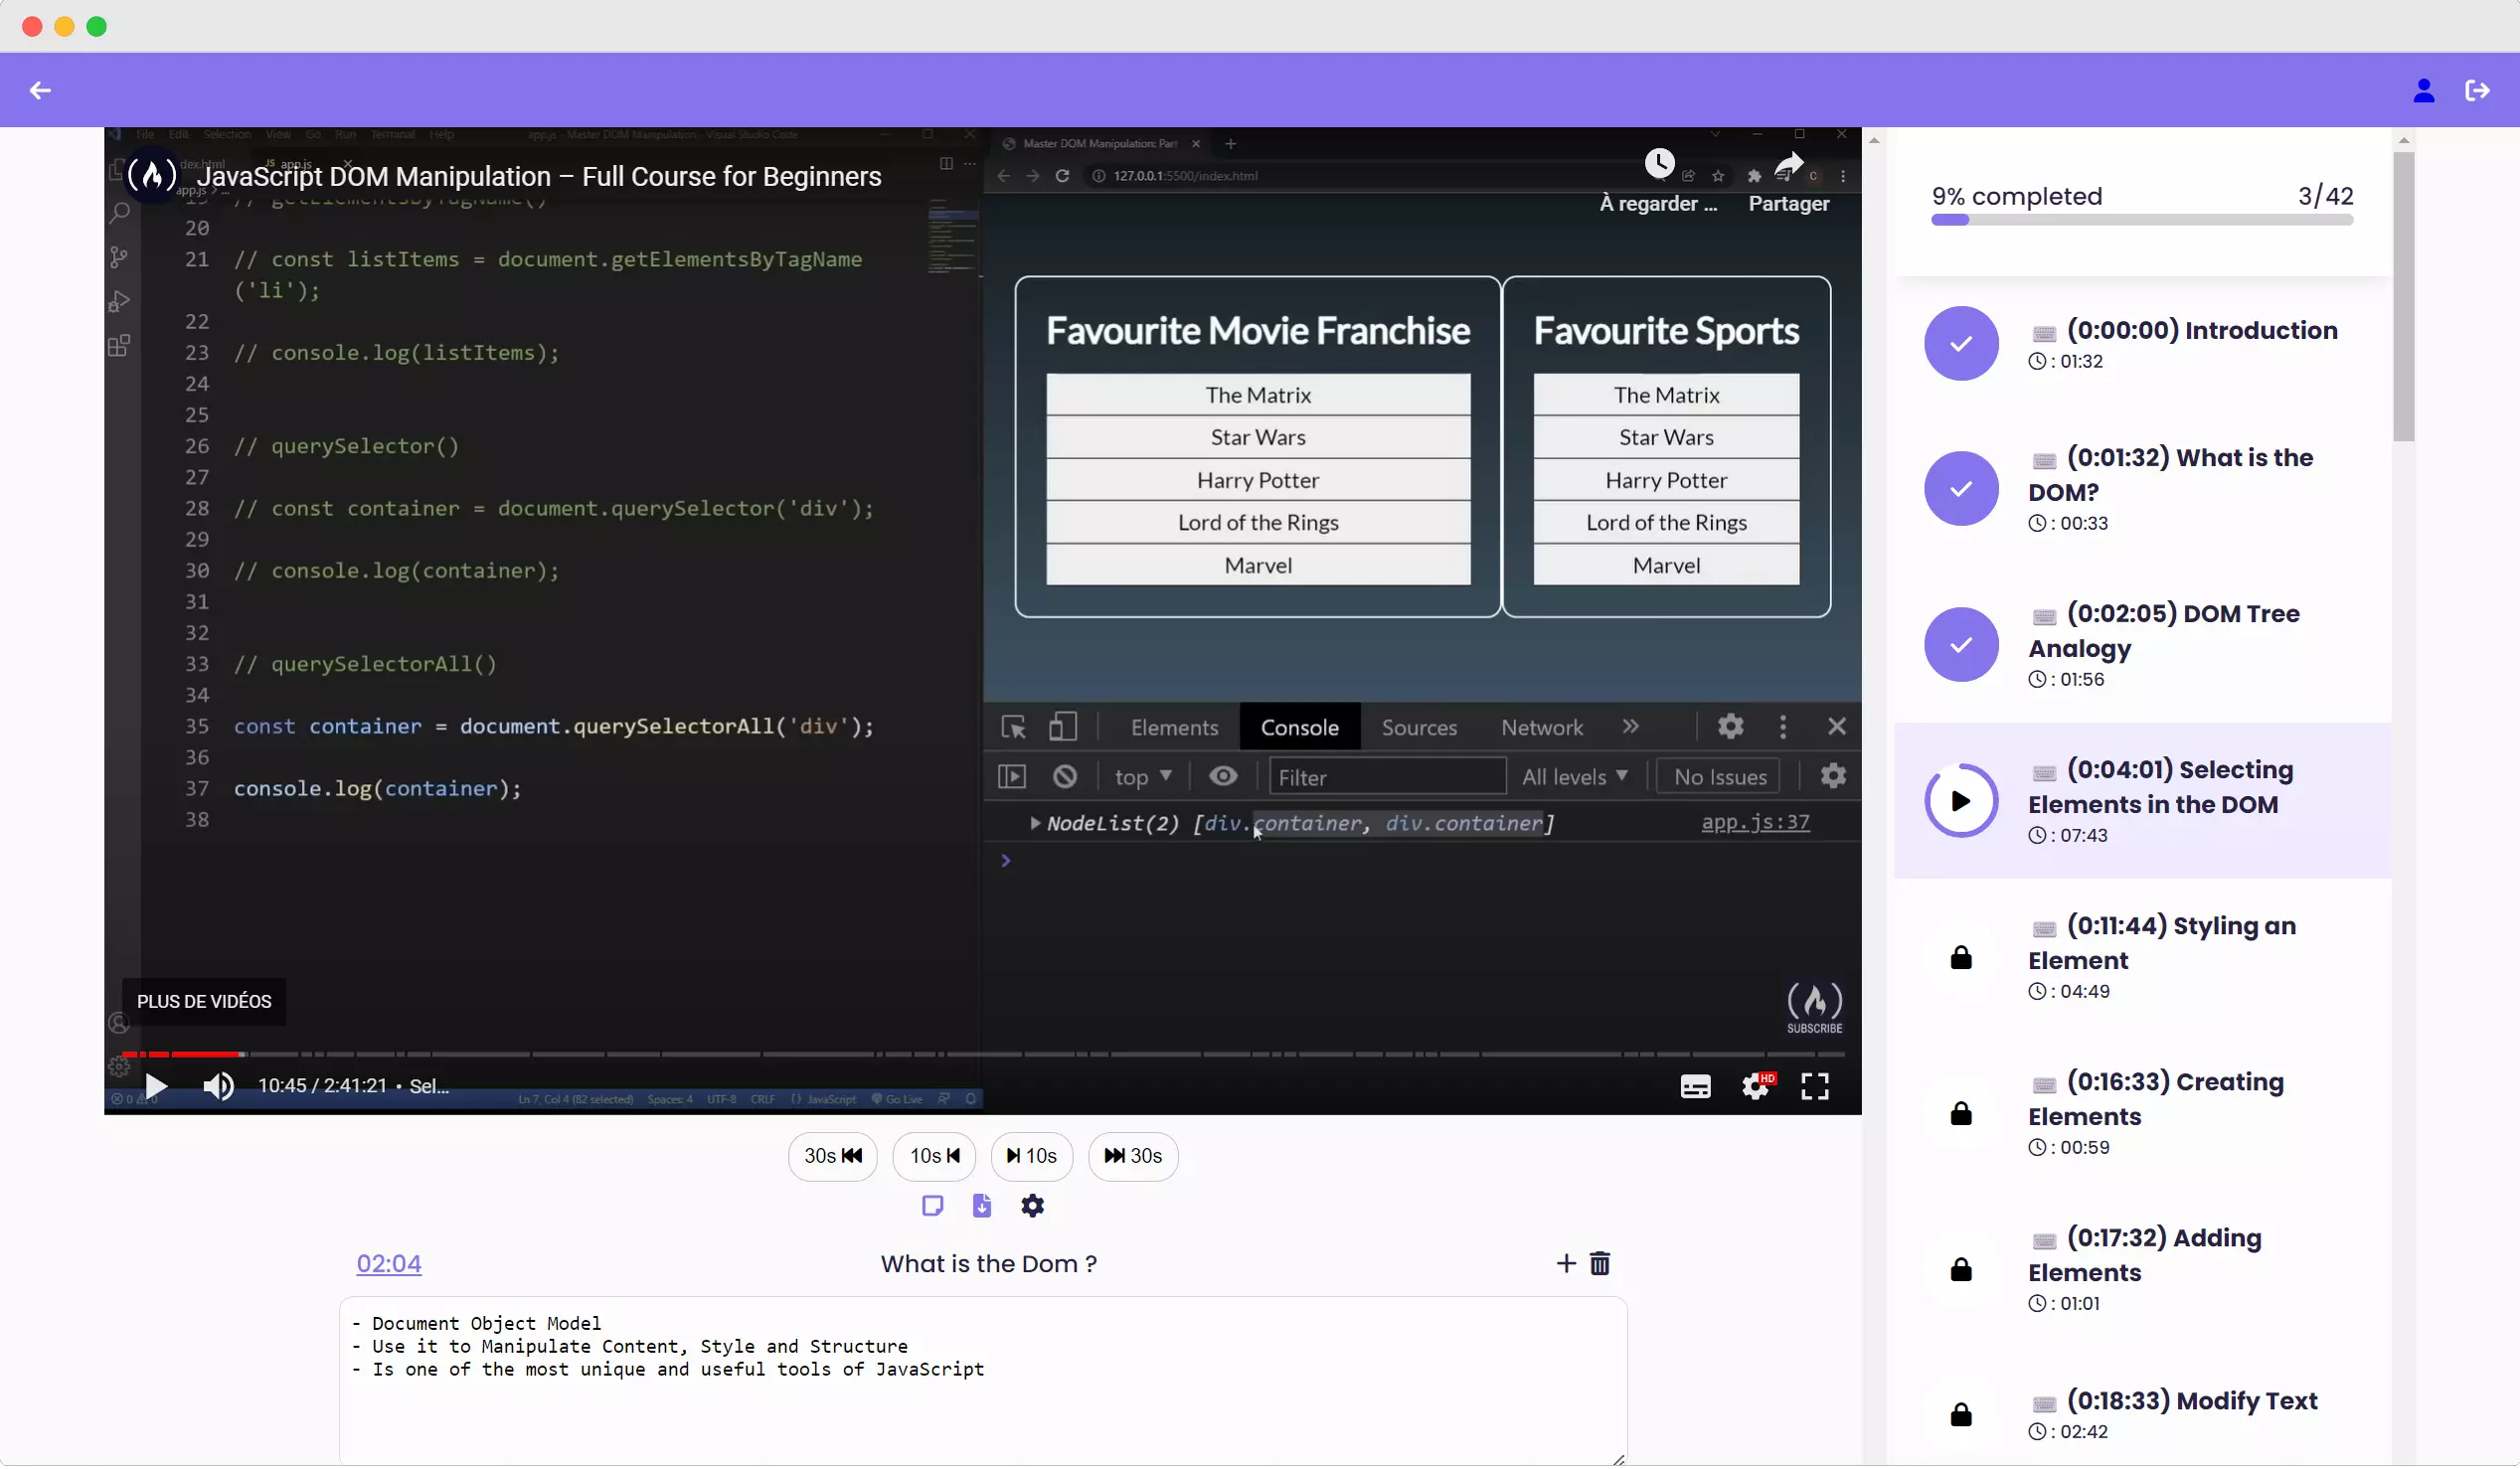2520x1469 pixels.
Task: Open the settings gear below the video
Action: click(1032, 1206)
